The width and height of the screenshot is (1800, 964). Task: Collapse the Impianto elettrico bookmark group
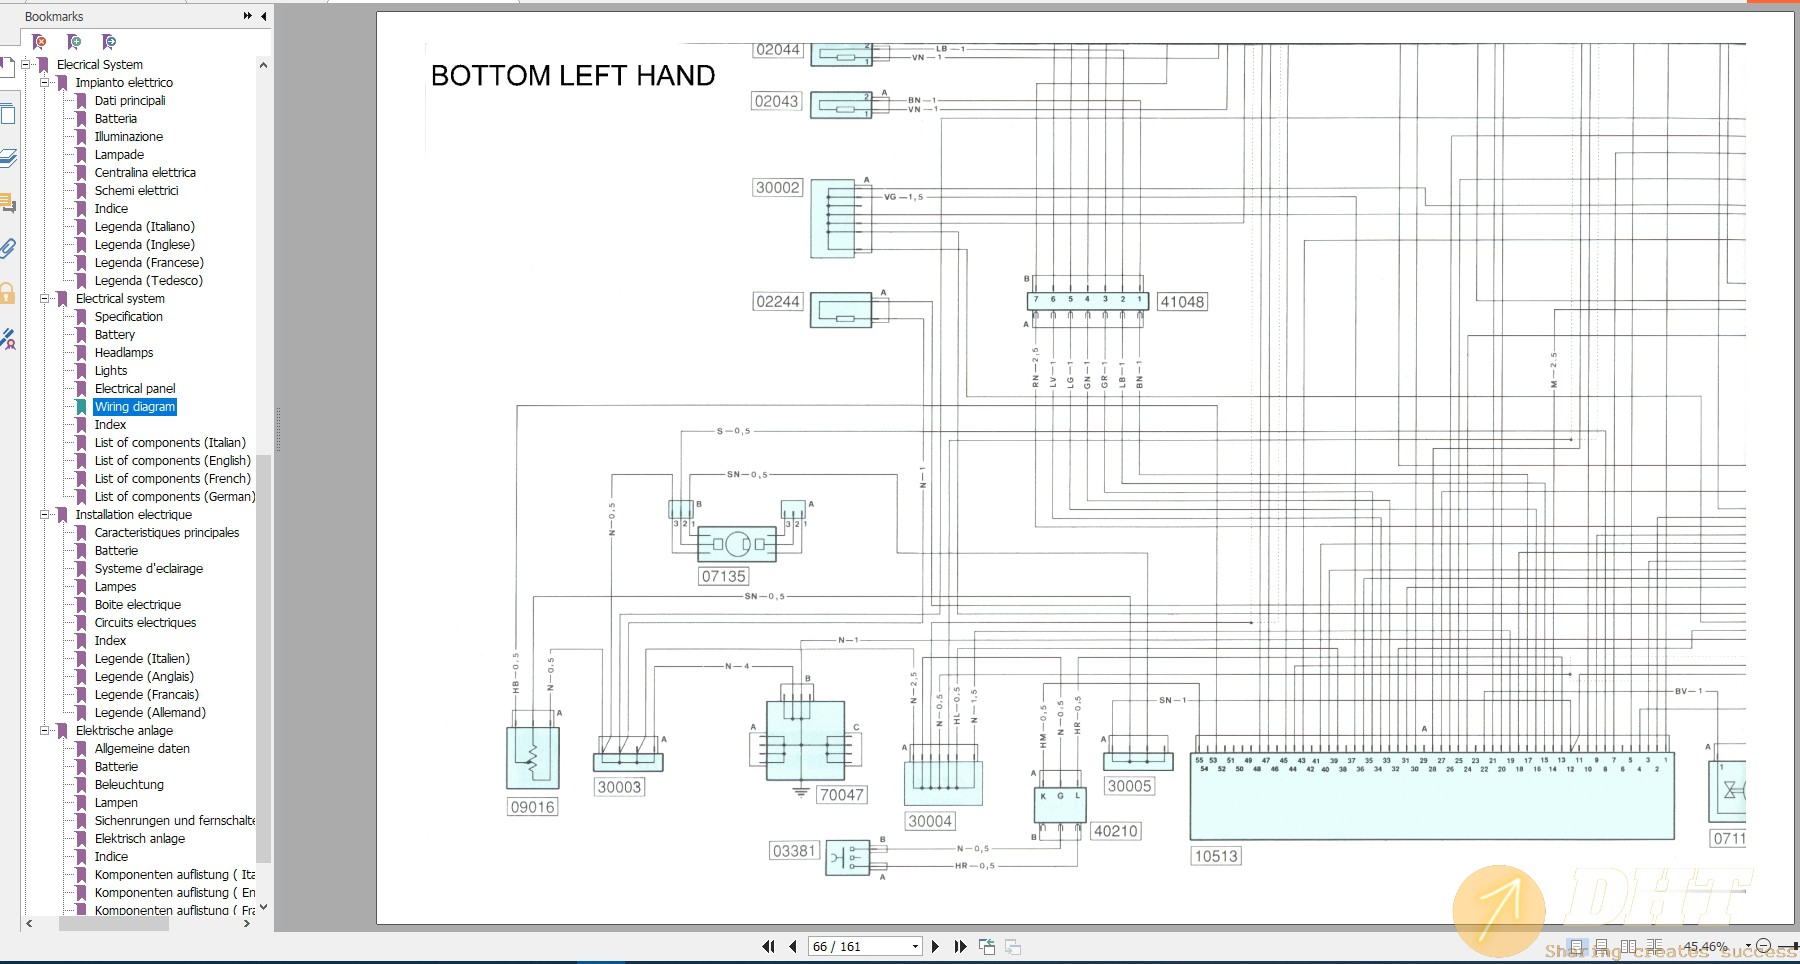tap(45, 82)
